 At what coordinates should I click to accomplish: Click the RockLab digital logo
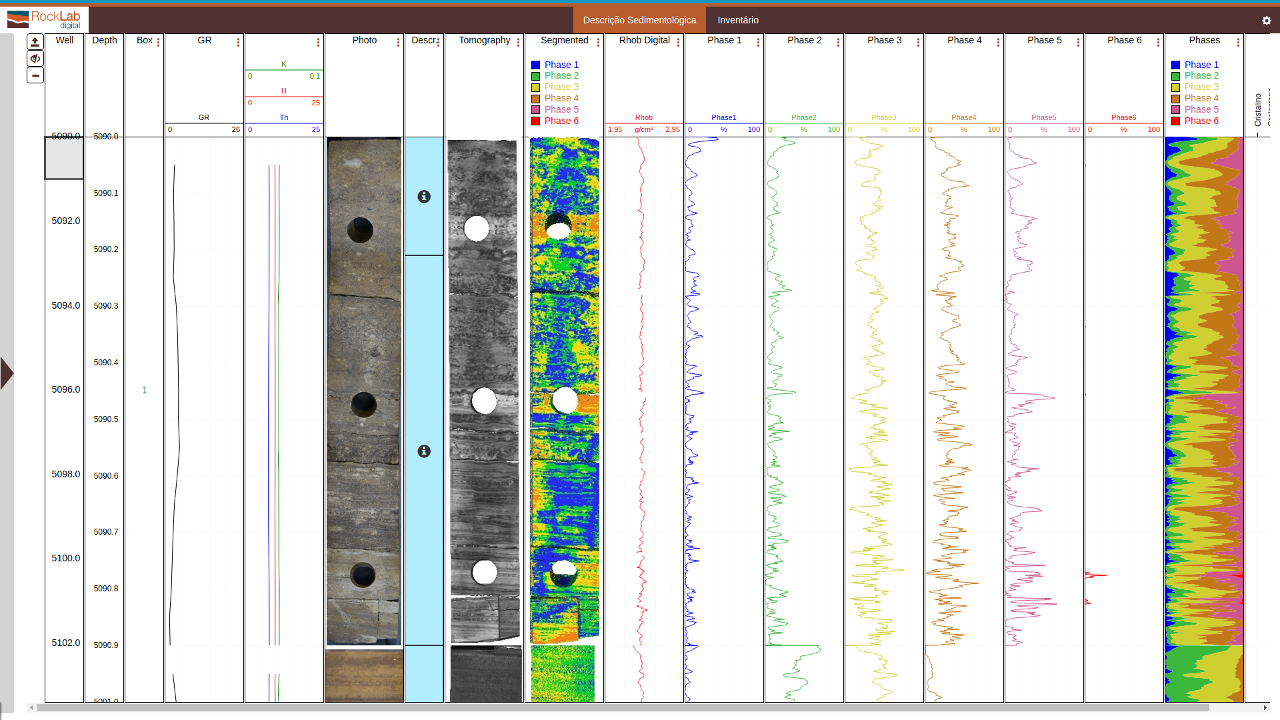[x=45, y=19]
